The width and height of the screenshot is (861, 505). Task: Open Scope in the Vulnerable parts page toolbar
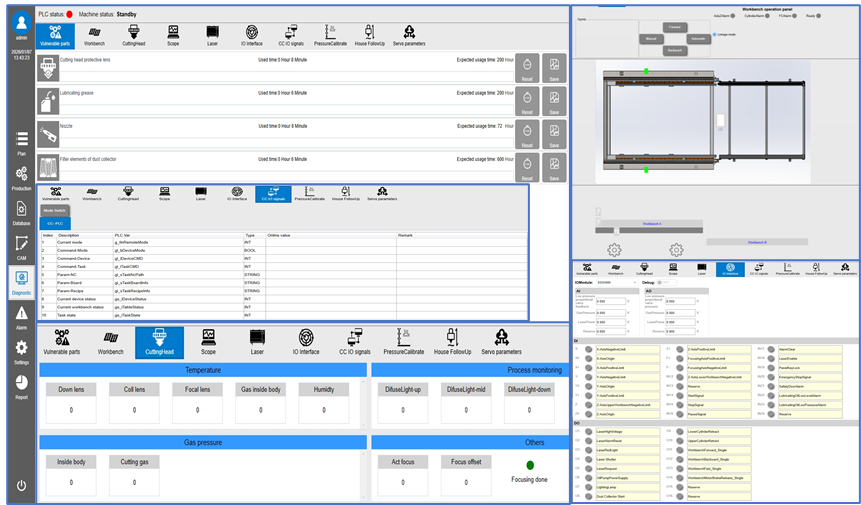tap(173, 36)
